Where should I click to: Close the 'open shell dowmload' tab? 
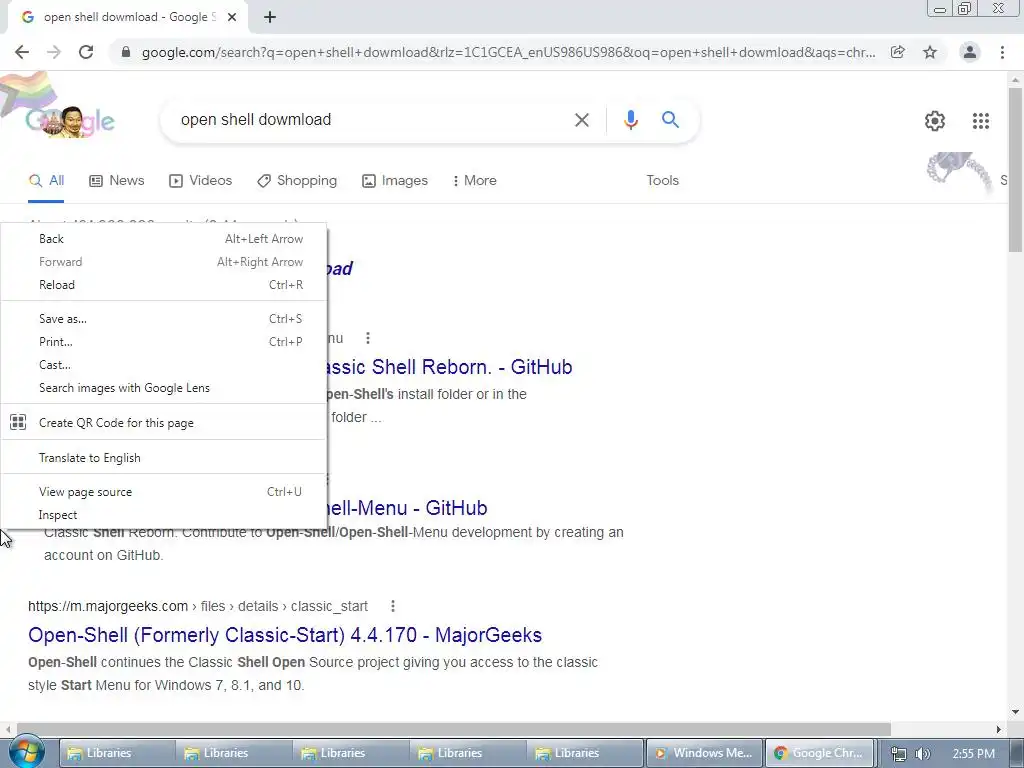click(232, 17)
